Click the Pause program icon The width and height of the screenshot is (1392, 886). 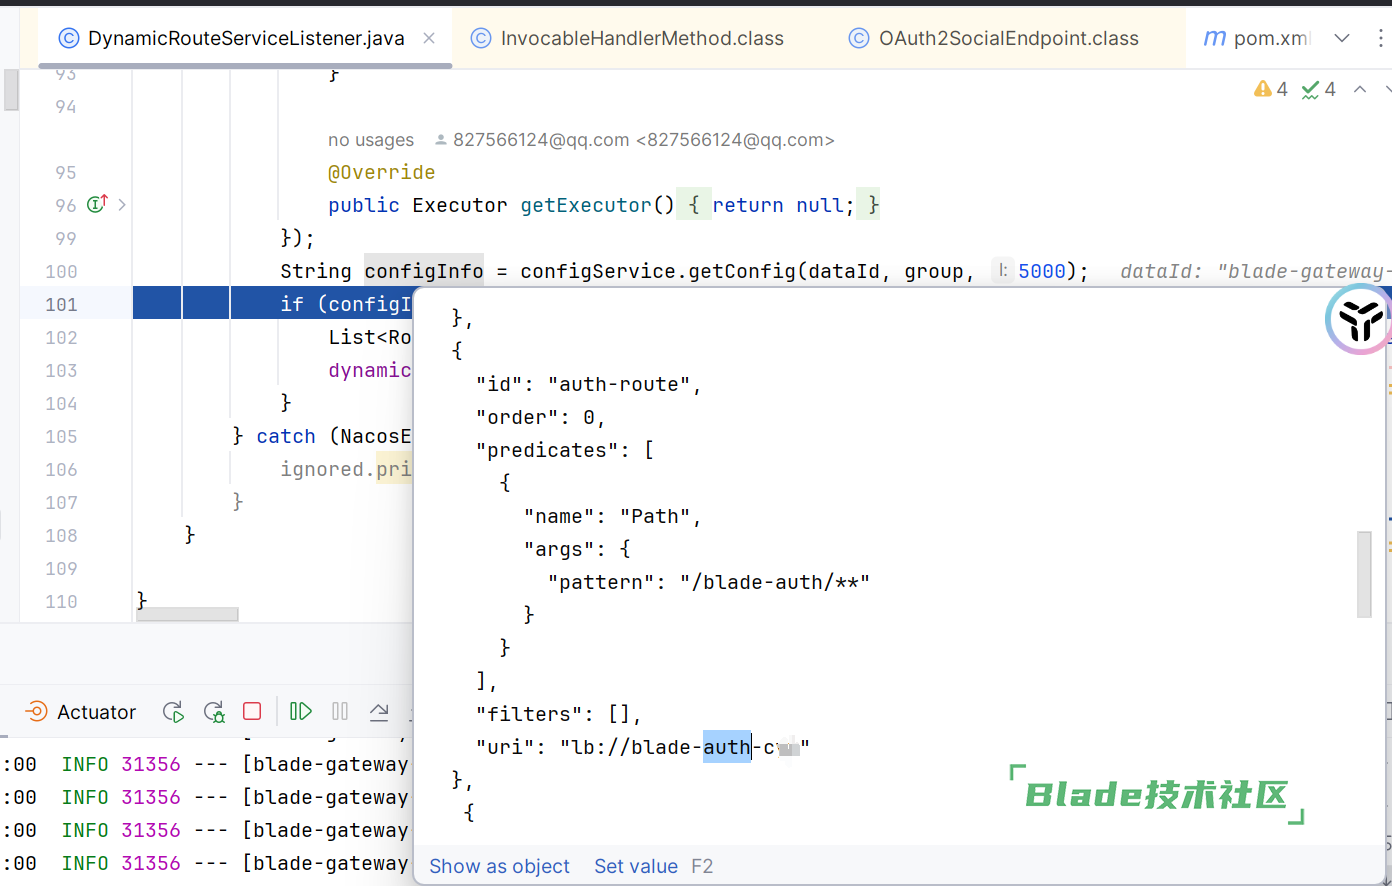coord(340,711)
